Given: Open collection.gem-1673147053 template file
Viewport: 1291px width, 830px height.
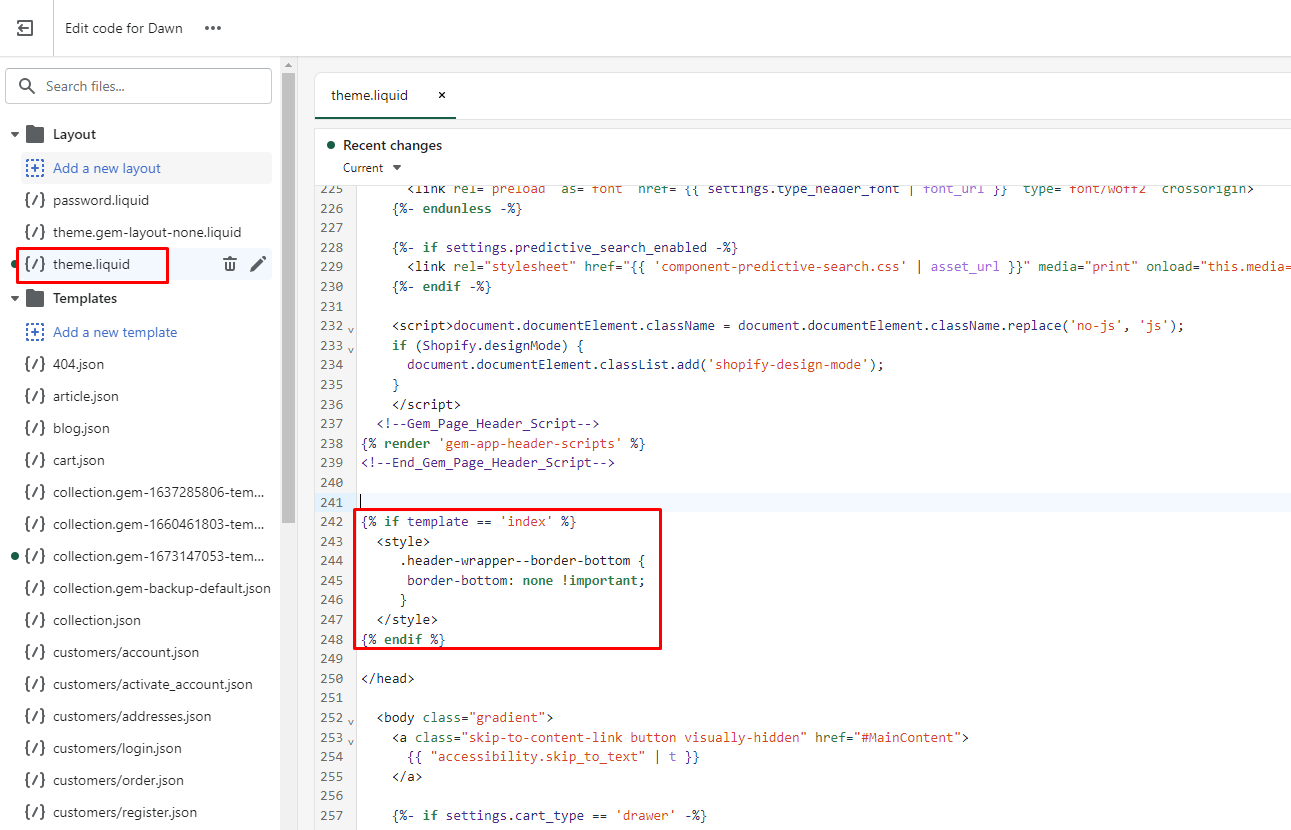Looking at the screenshot, I should click(x=159, y=556).
